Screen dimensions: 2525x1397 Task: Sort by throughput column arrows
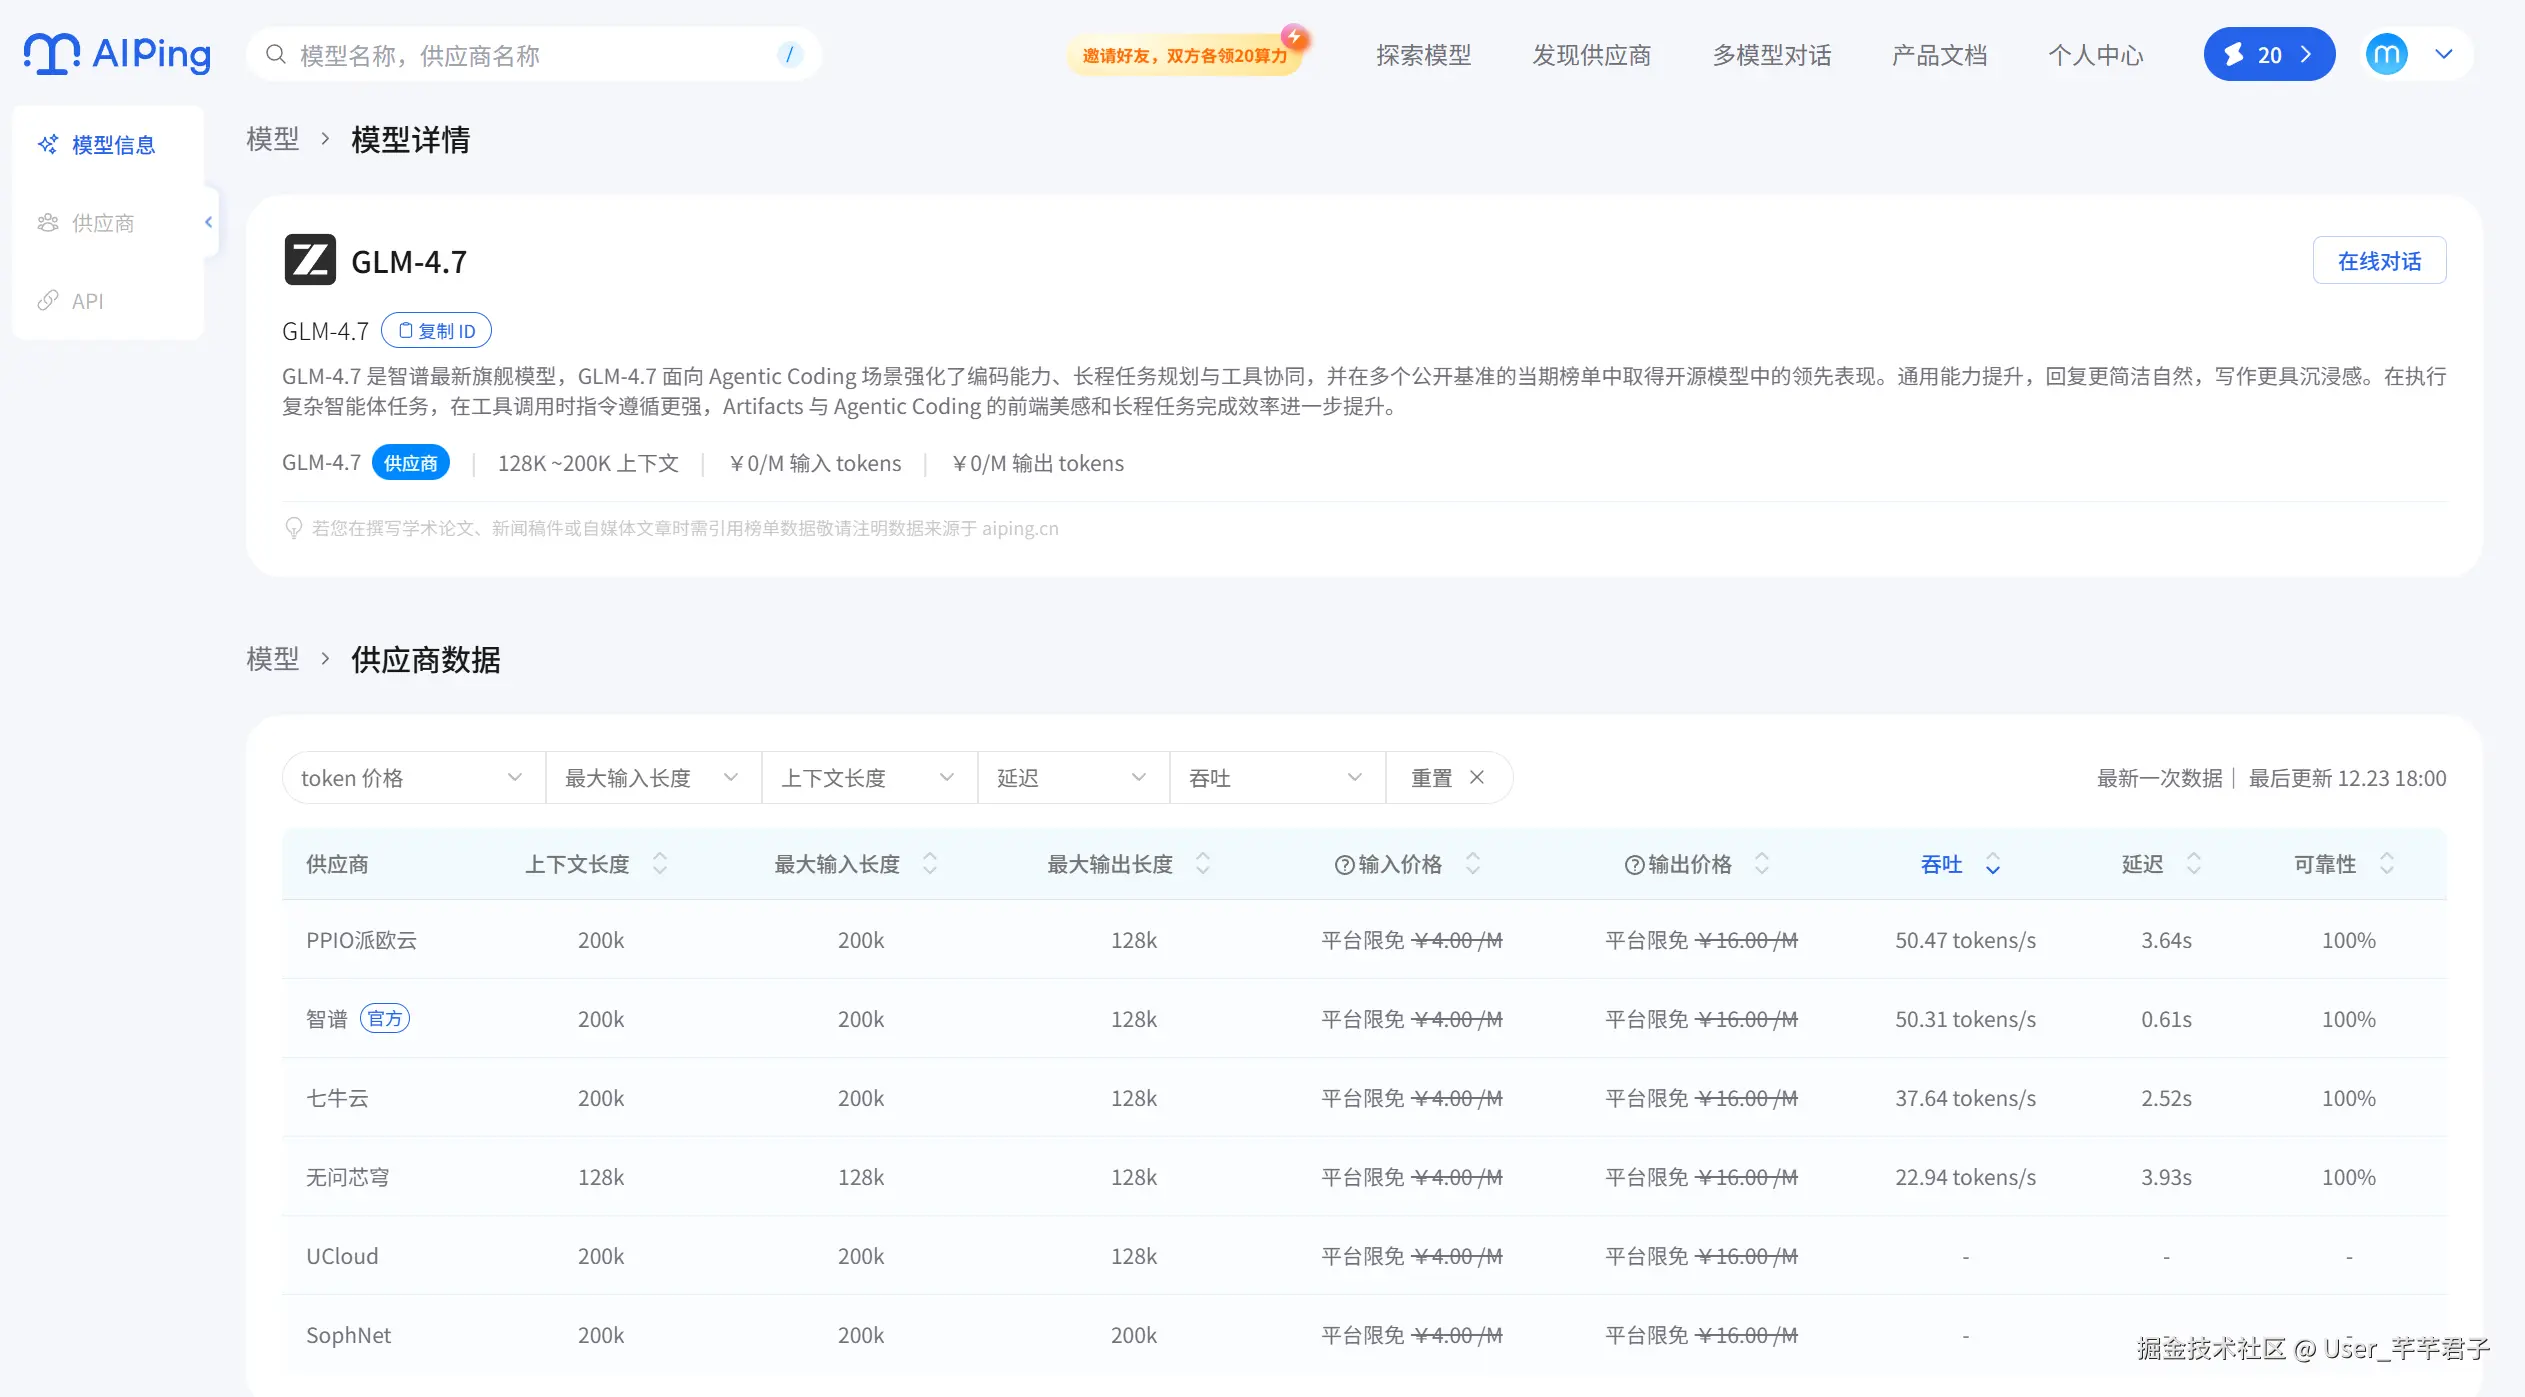tap(1992, 864)
